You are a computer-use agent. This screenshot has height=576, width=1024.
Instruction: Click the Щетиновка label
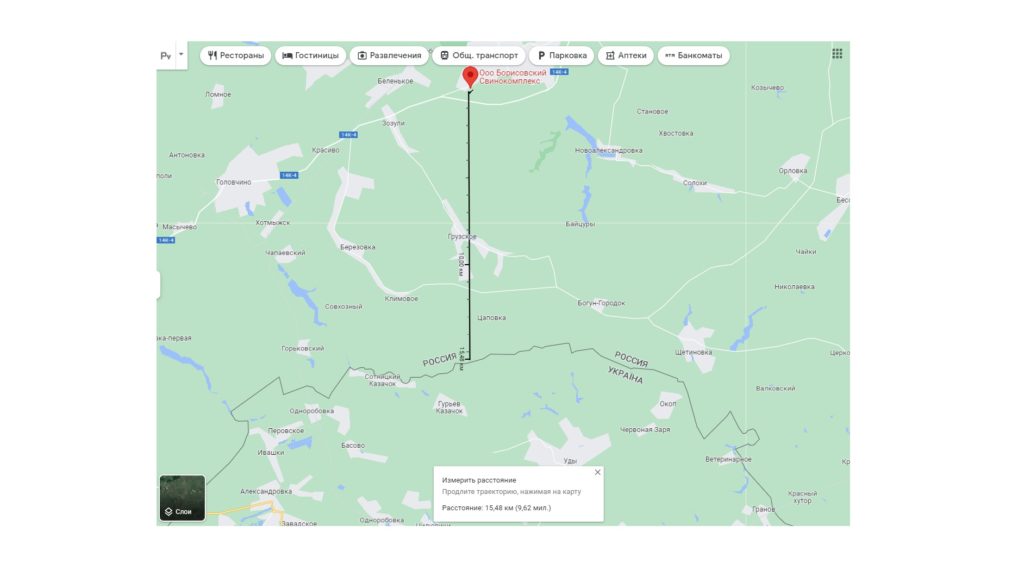point(693,352)
